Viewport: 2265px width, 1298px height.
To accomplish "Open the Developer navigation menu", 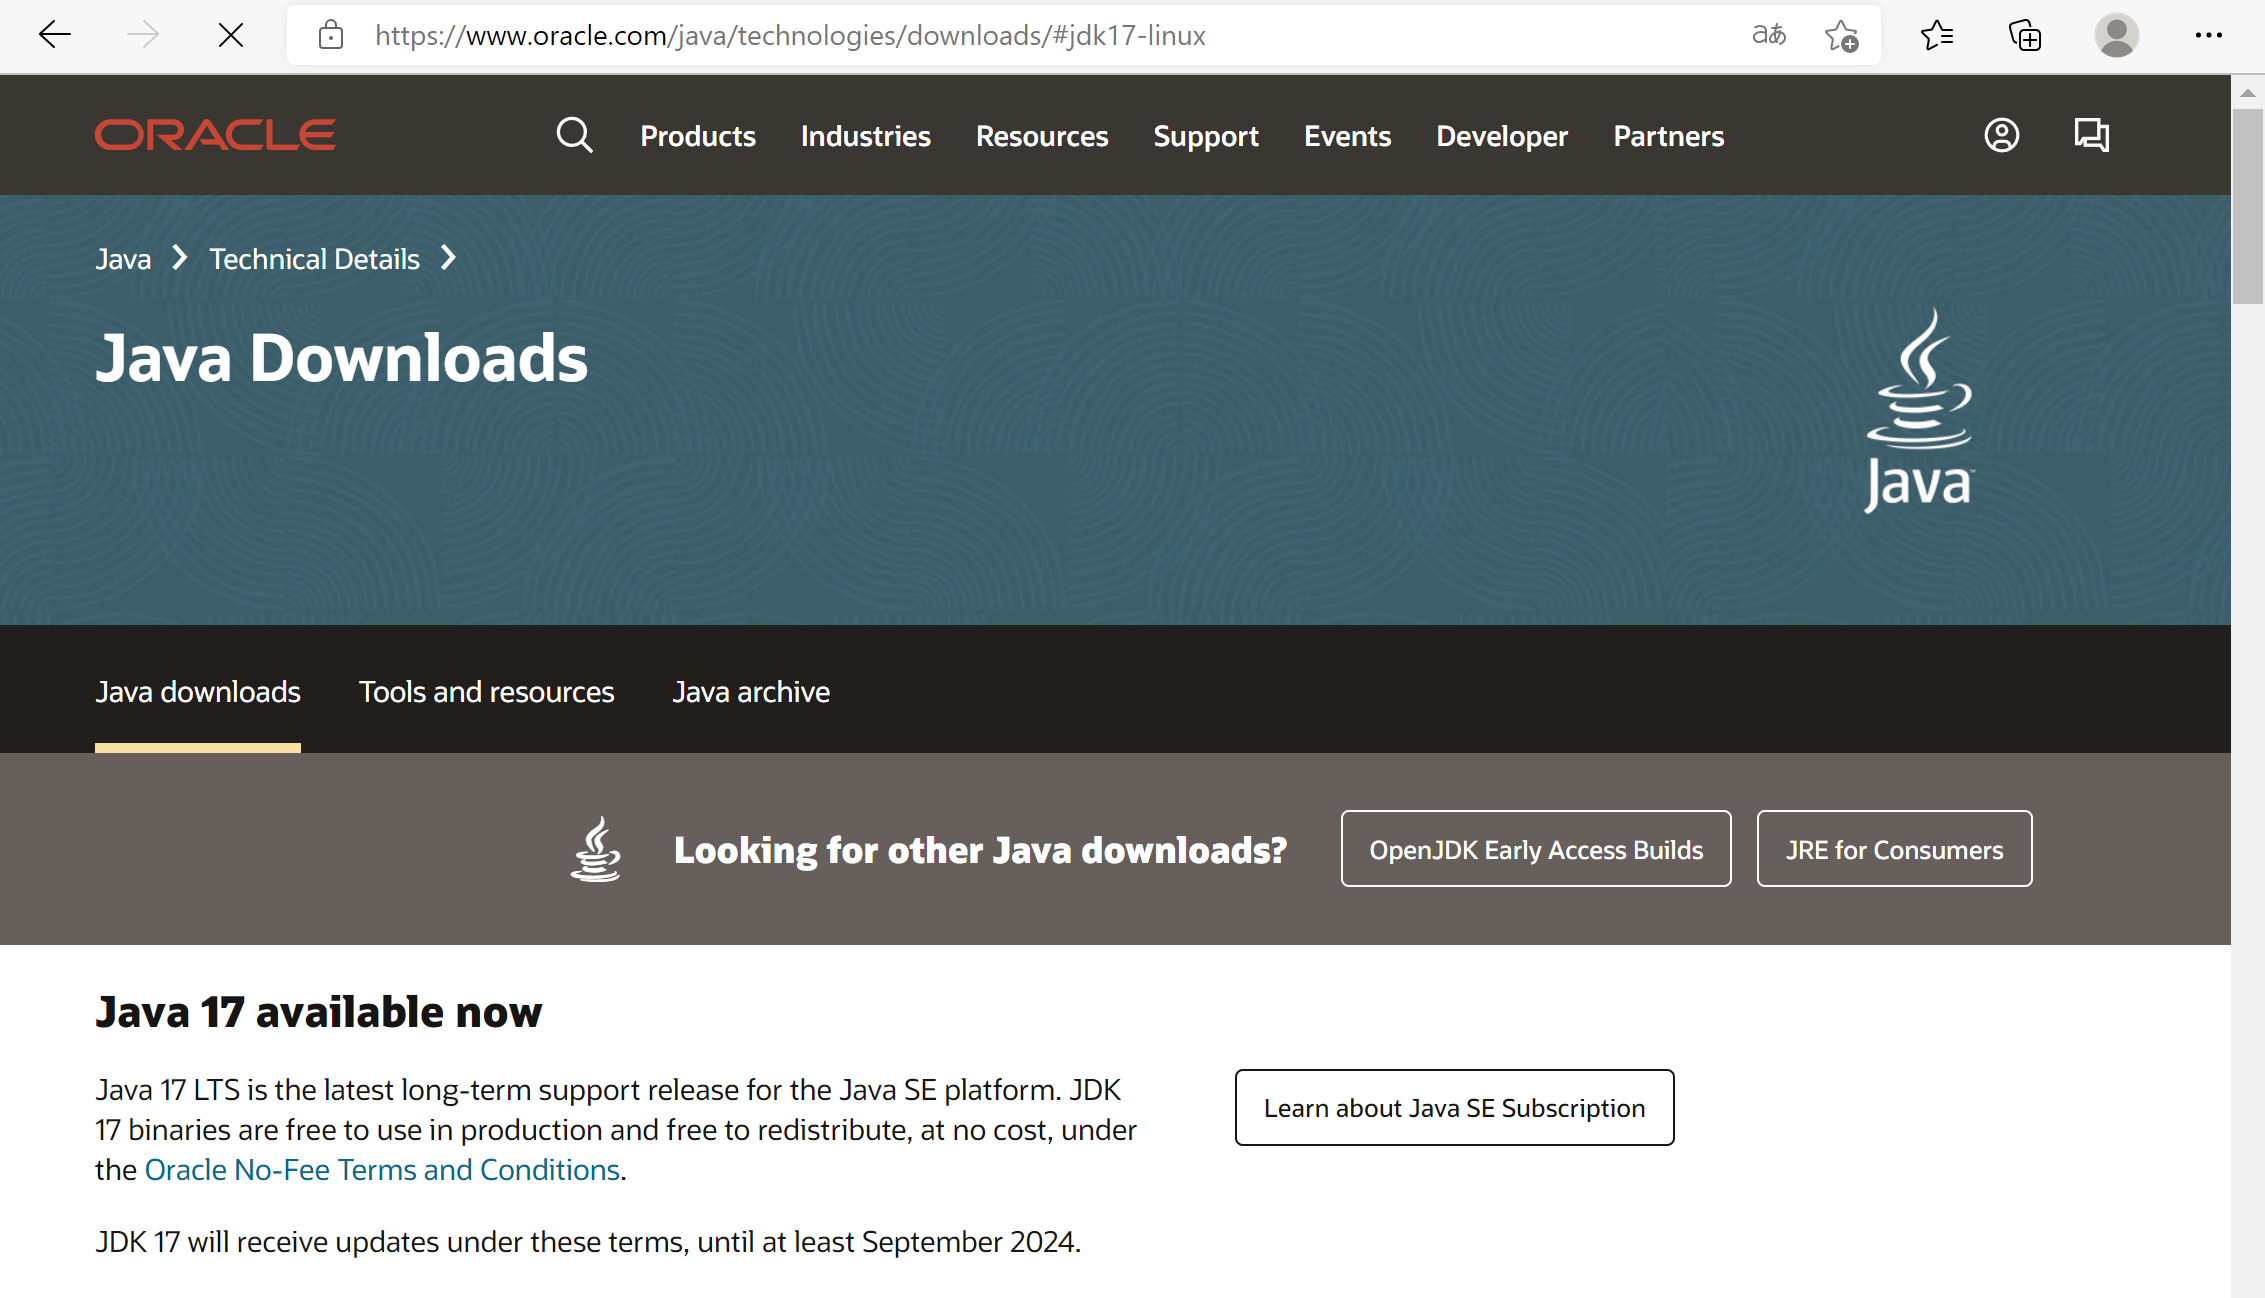I will (x=1502, y=136).
